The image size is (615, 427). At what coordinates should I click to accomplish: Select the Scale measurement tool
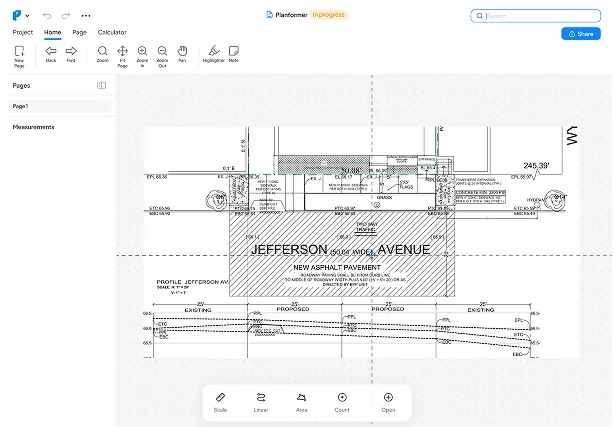tap(220, 398)
